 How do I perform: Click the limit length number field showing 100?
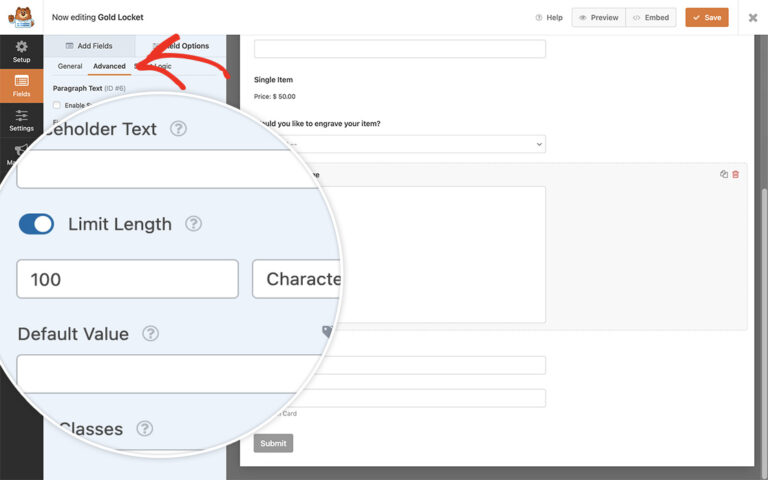[x=127, y=279]
